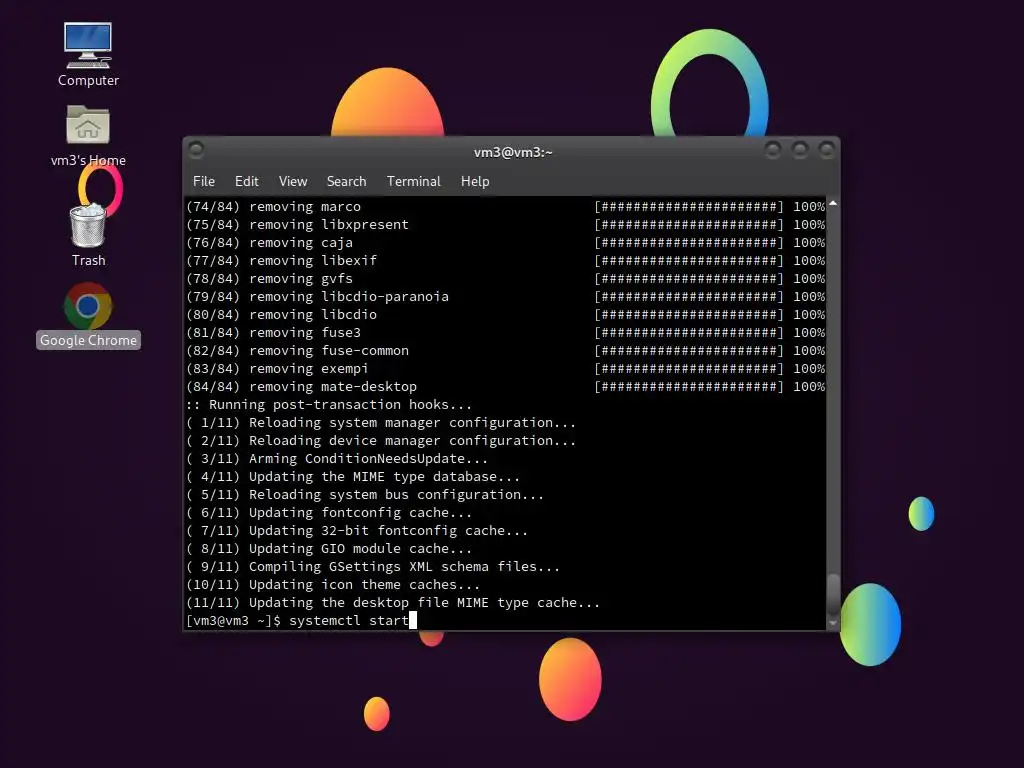Maximize the terminal window

[799, 150]
